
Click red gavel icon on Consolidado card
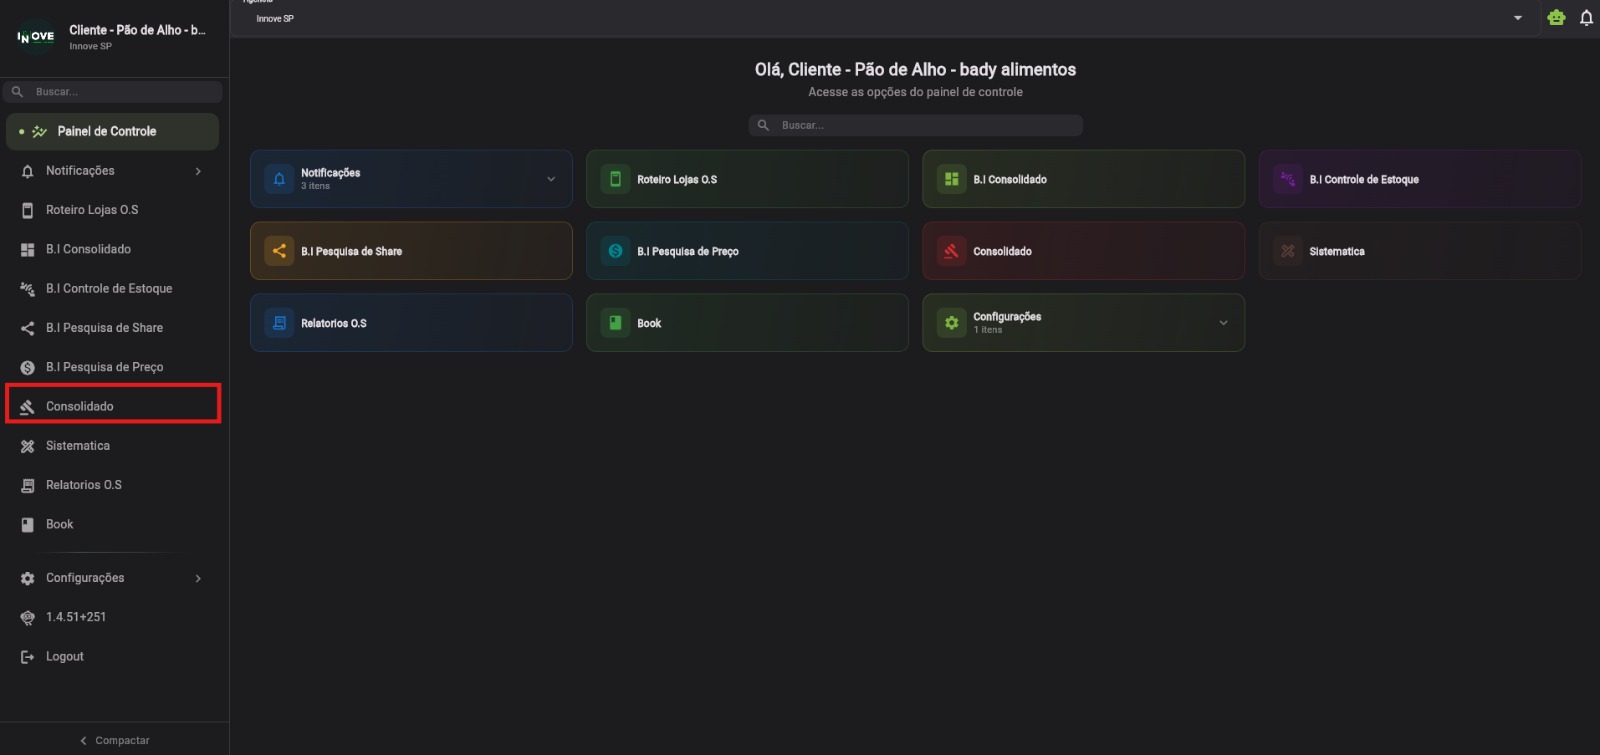pos(951,251)
